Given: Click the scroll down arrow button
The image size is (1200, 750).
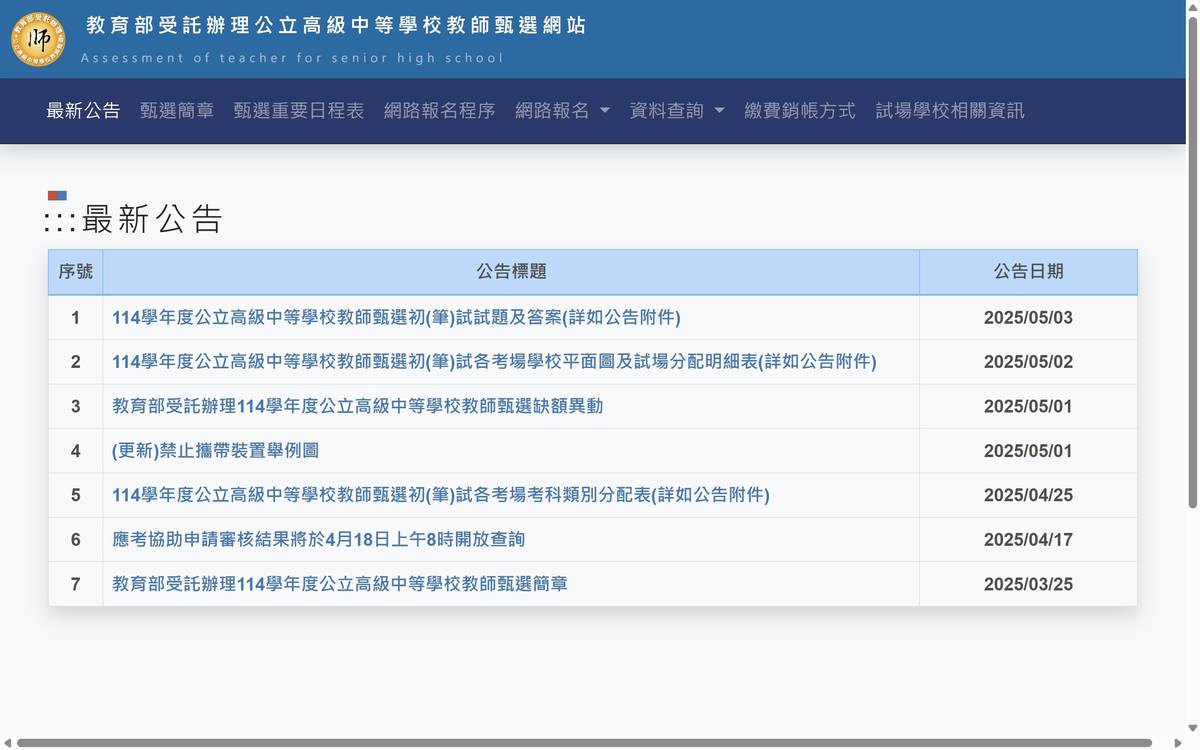Looking at the screenshot, I should click(1192, 729).
